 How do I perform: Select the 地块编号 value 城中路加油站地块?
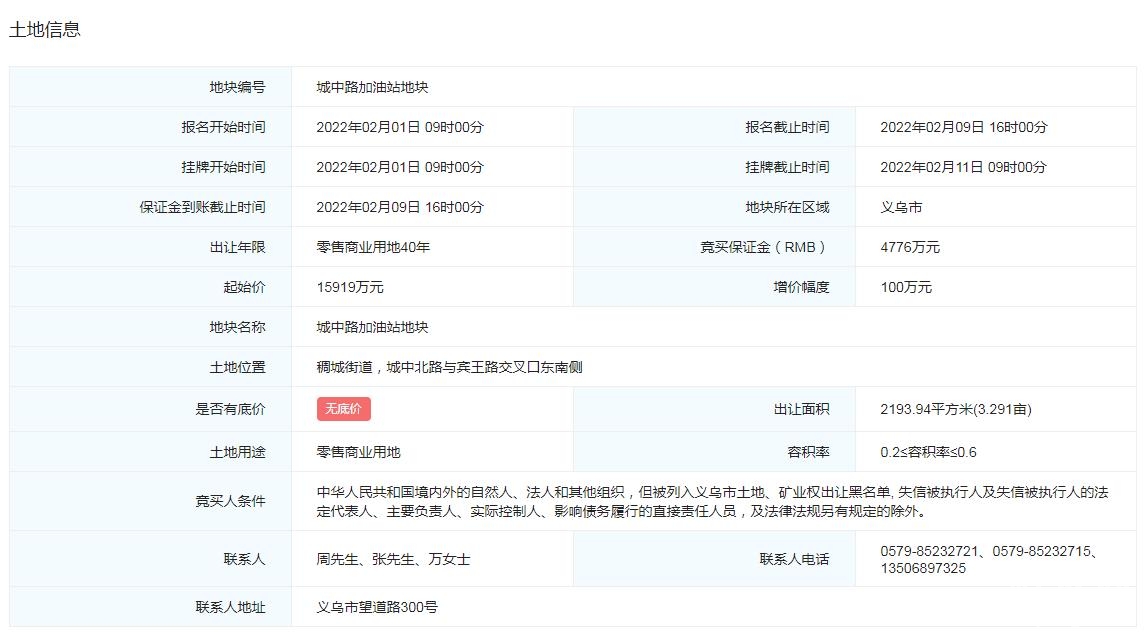372,87
